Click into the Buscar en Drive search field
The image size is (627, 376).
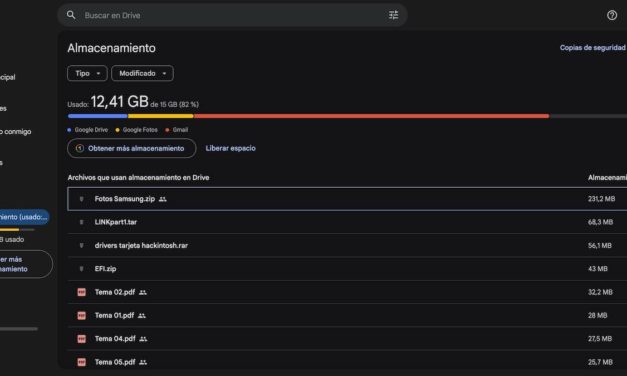[232, 15]
